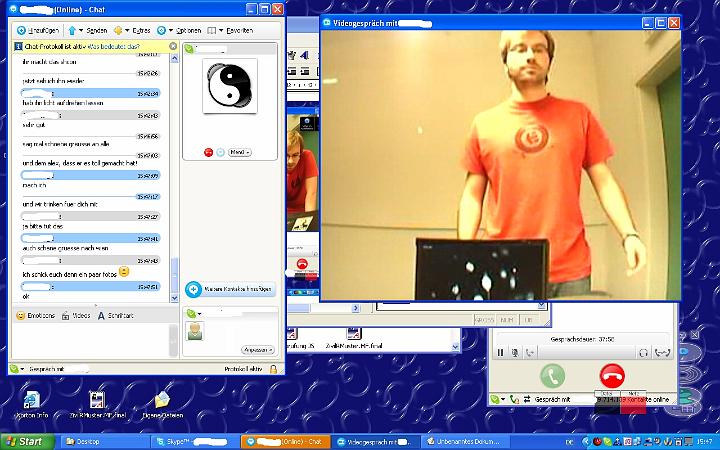Open the Menü dropdown under the avatar
The height and width of the screenshot is (450, 720).
tap(240, 152)
